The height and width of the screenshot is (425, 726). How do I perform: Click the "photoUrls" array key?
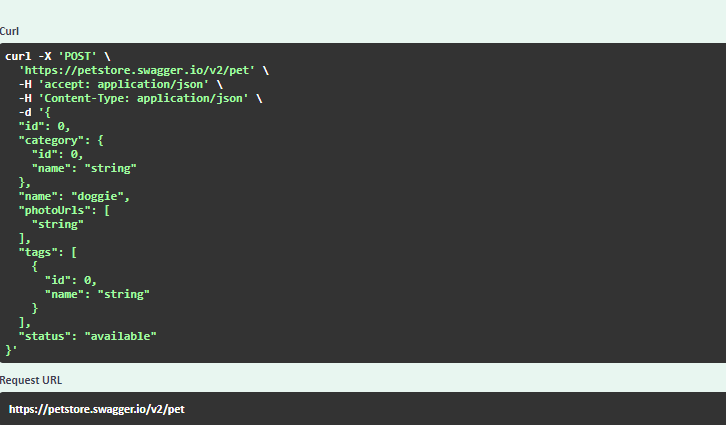point(54,210)
